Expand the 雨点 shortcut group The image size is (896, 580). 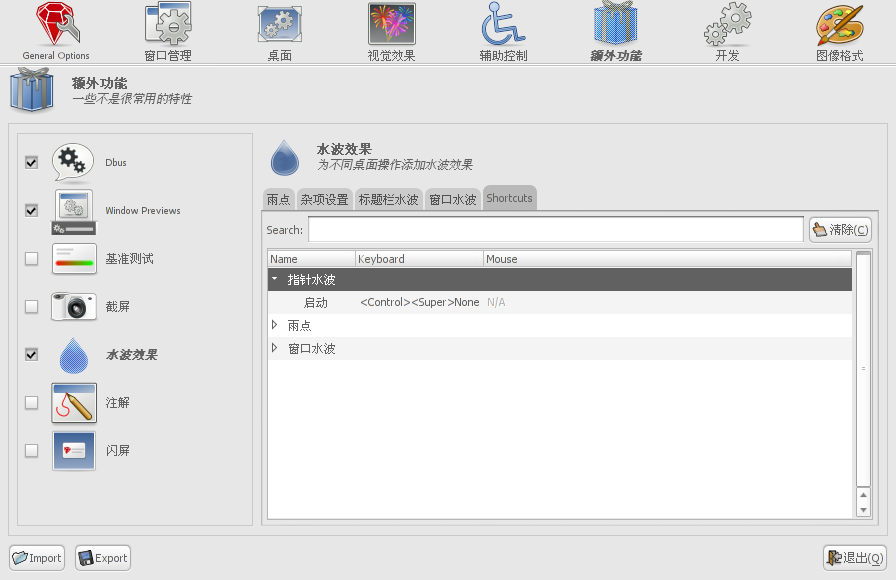[275, 325]
